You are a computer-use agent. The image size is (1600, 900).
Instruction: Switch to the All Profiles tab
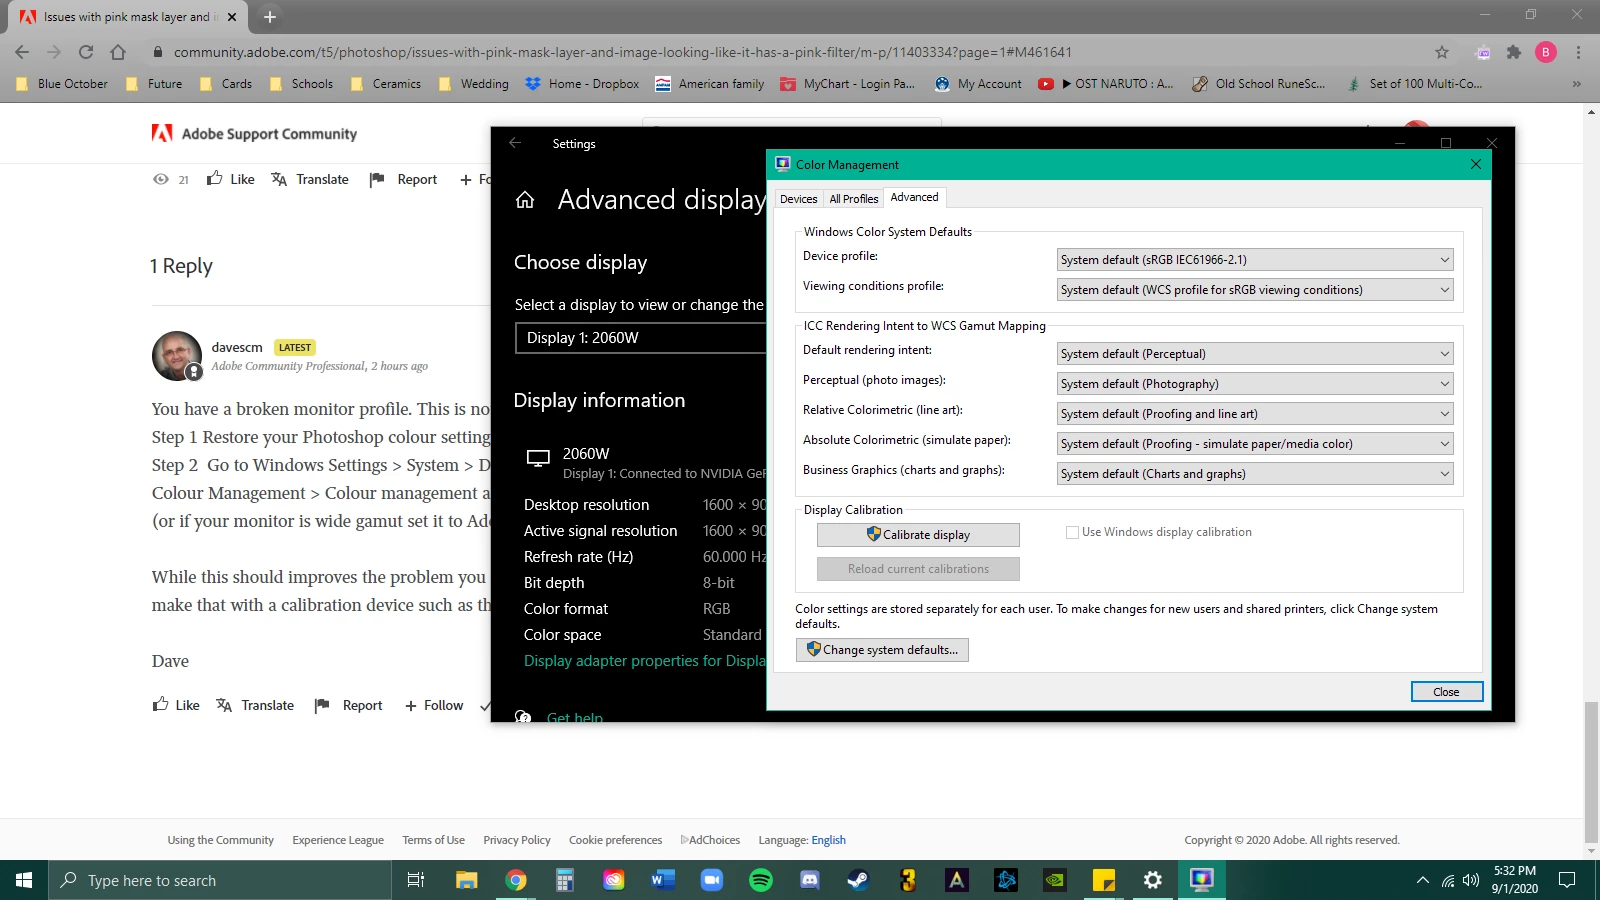point(853,199)
